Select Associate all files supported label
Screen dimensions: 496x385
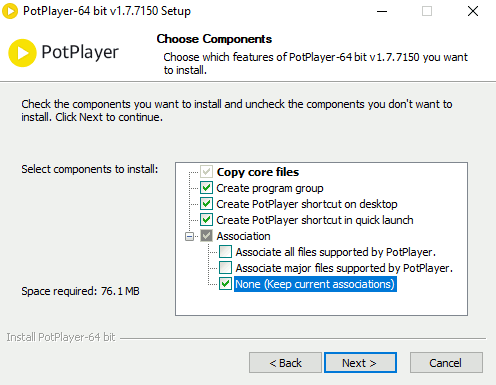point(335,252)
